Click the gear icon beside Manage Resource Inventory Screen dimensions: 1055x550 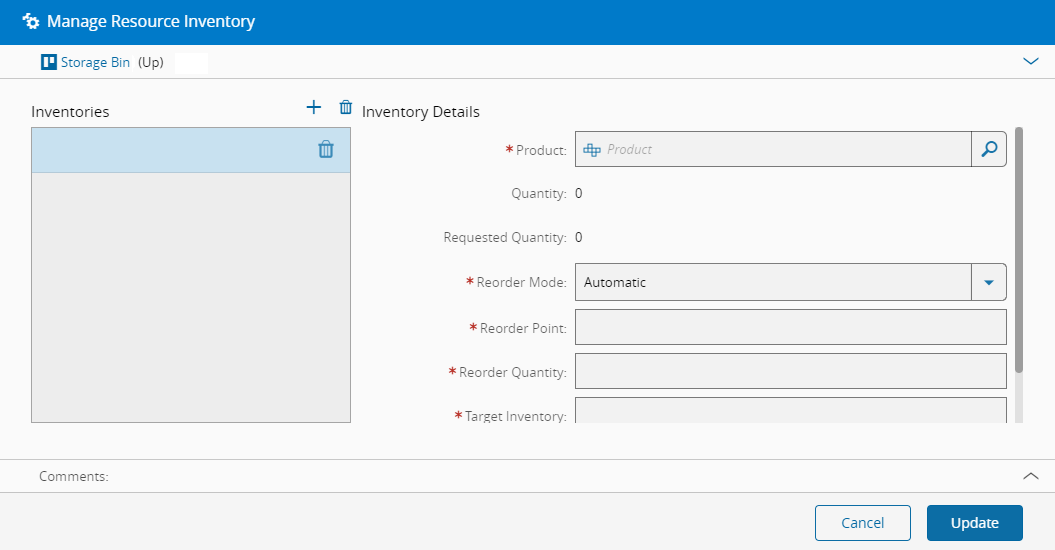pyautogui.click(x=31, y=21)
